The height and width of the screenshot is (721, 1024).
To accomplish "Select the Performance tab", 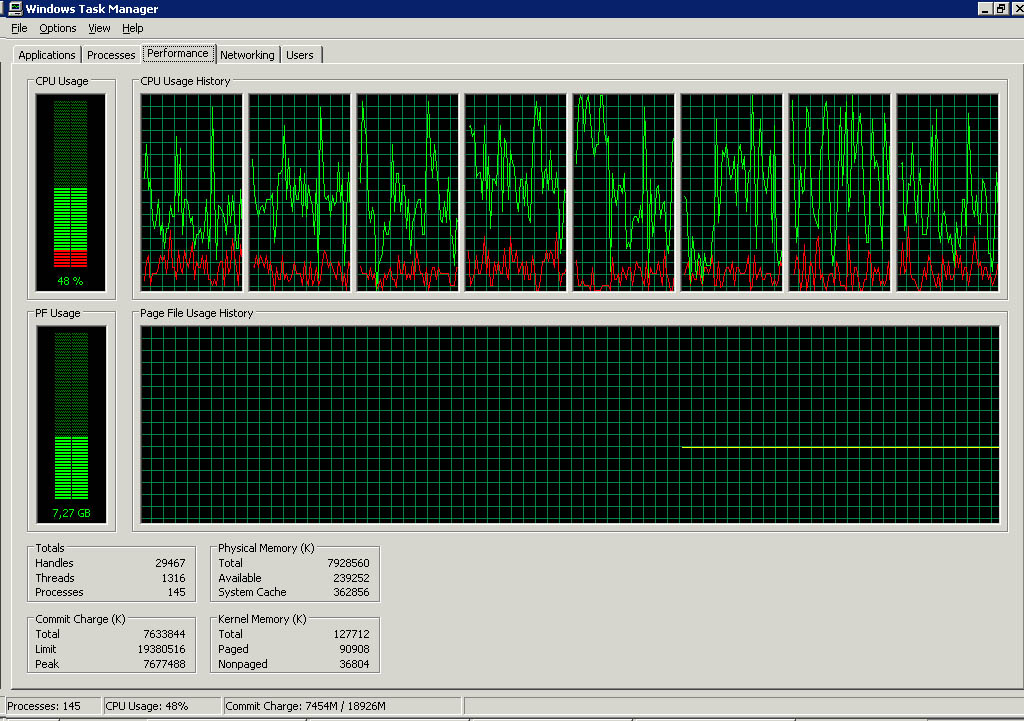I will tap(178, 53).
